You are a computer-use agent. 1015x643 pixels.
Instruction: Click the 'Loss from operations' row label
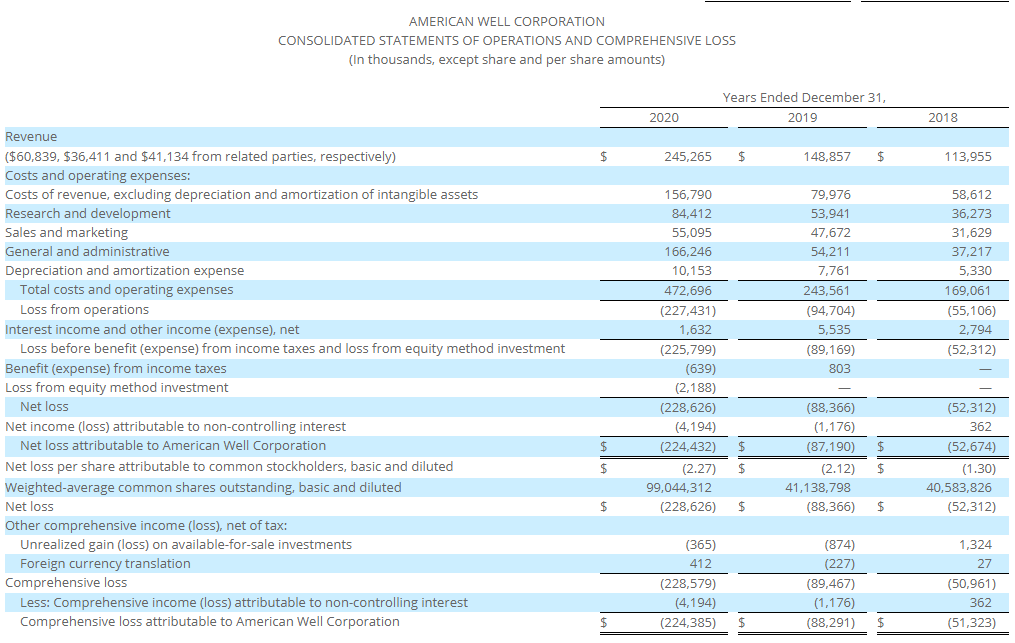coord(84,310)
